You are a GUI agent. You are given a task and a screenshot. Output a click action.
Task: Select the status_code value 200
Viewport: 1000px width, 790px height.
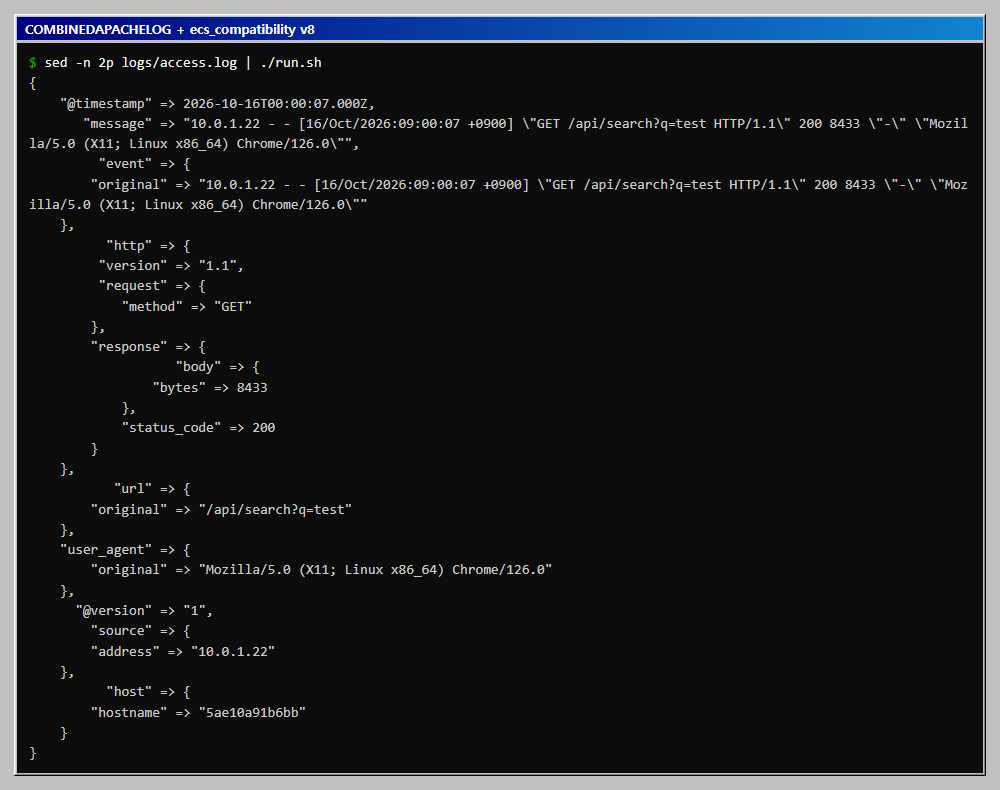264,428
